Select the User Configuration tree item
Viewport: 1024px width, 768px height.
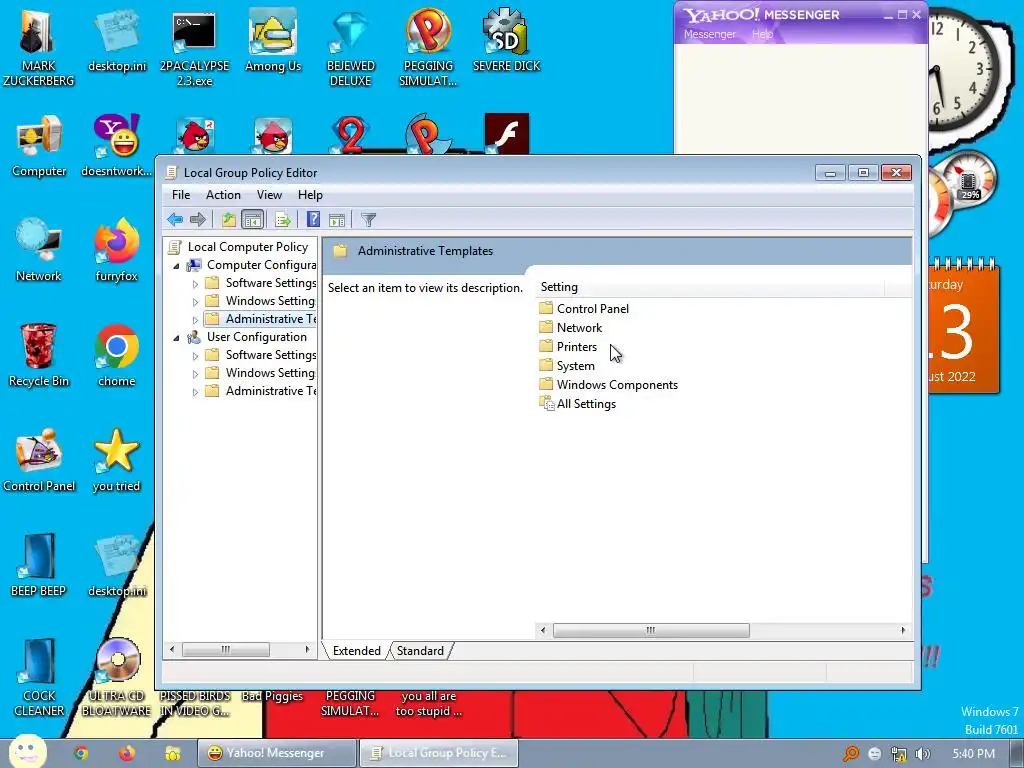click(257, 336)
